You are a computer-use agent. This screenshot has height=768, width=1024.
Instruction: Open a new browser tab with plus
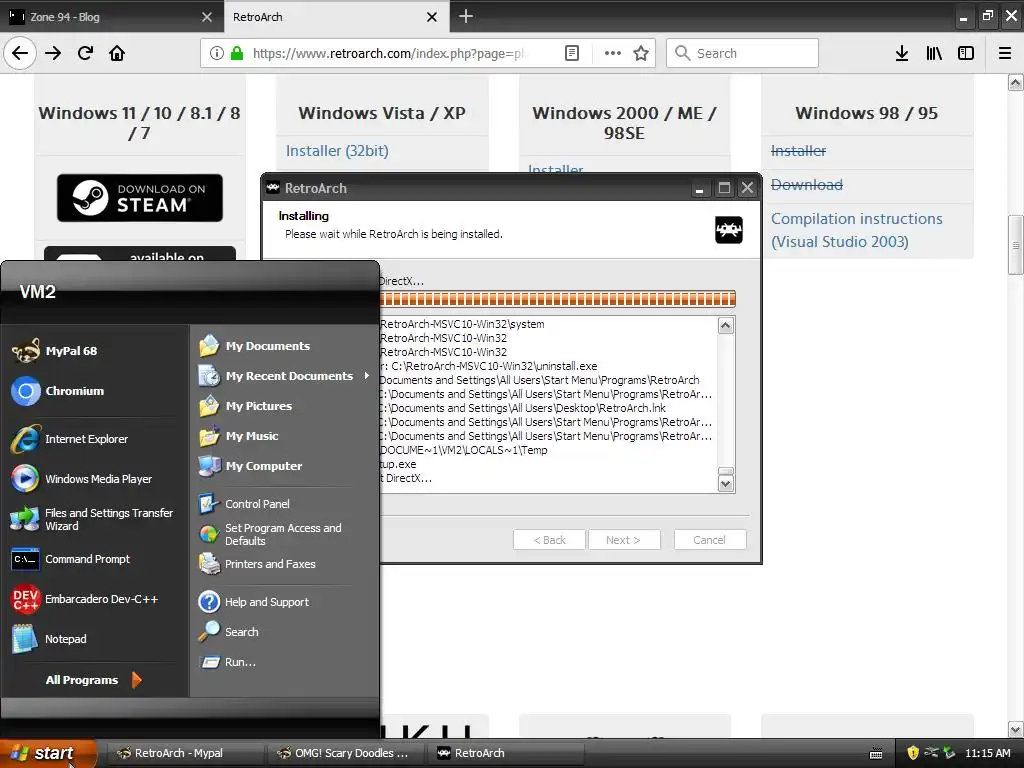466,16
